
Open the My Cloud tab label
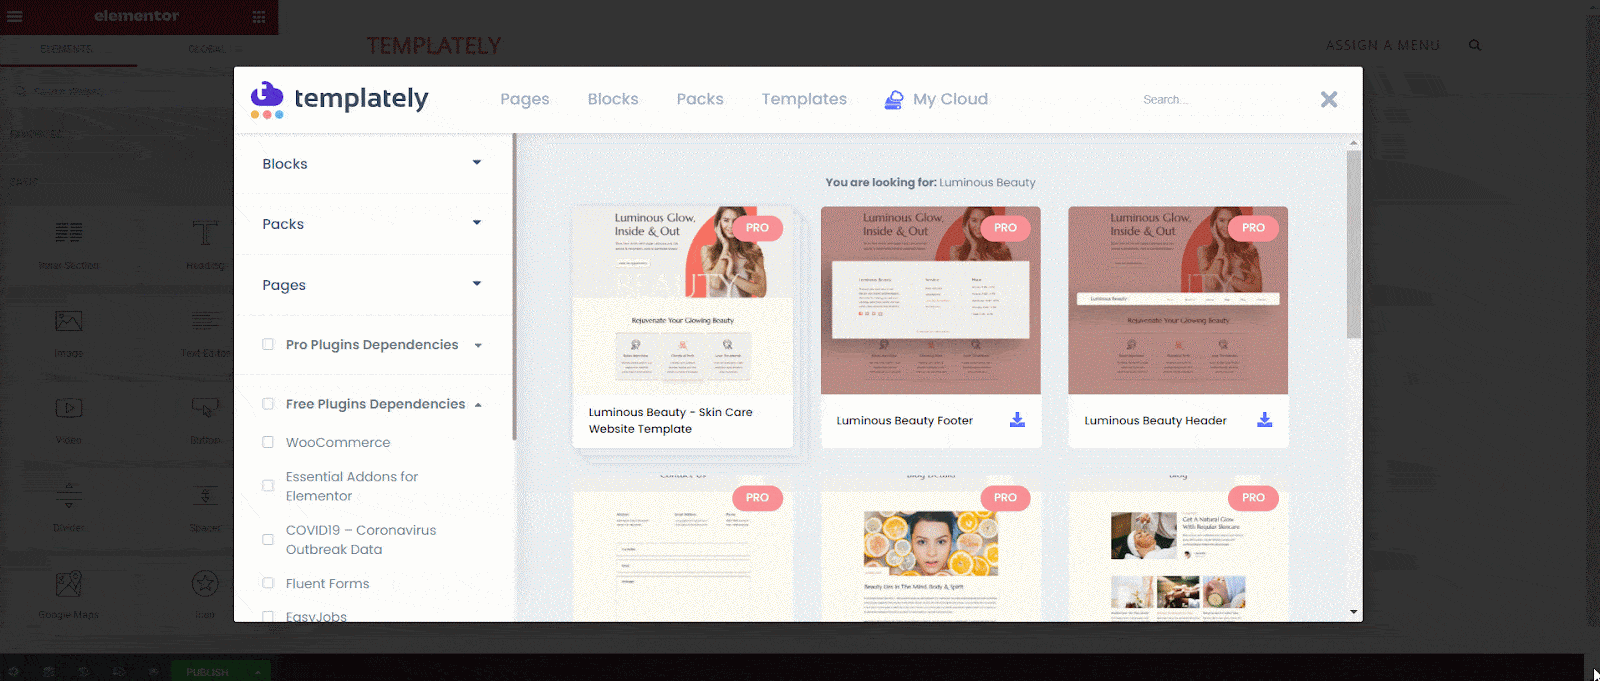click(x=950, y=99)
